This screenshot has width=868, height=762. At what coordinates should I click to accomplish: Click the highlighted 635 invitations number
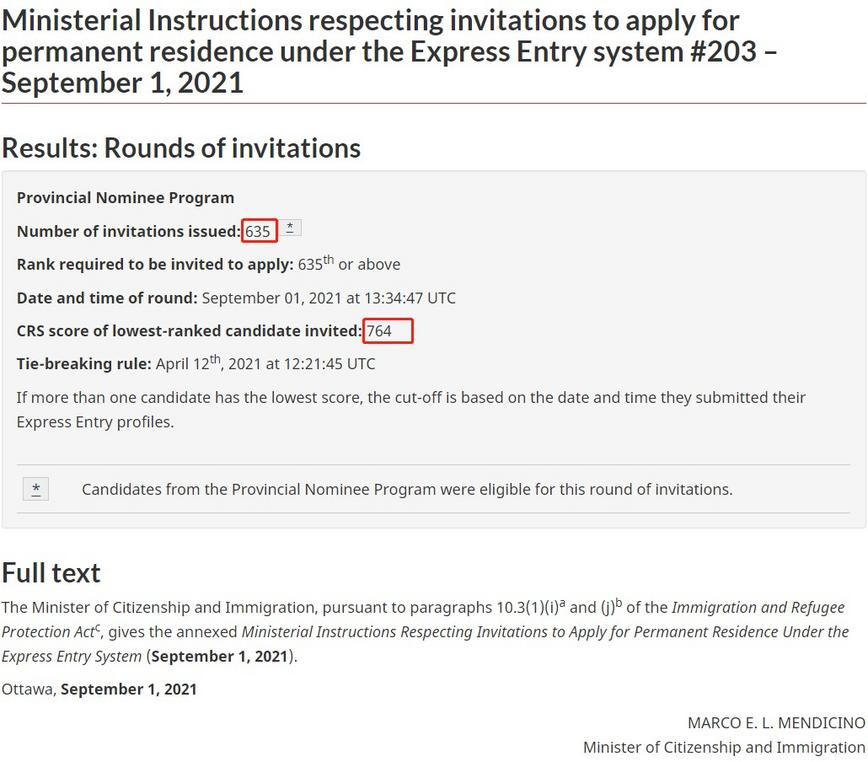click(x=259, y=231)
